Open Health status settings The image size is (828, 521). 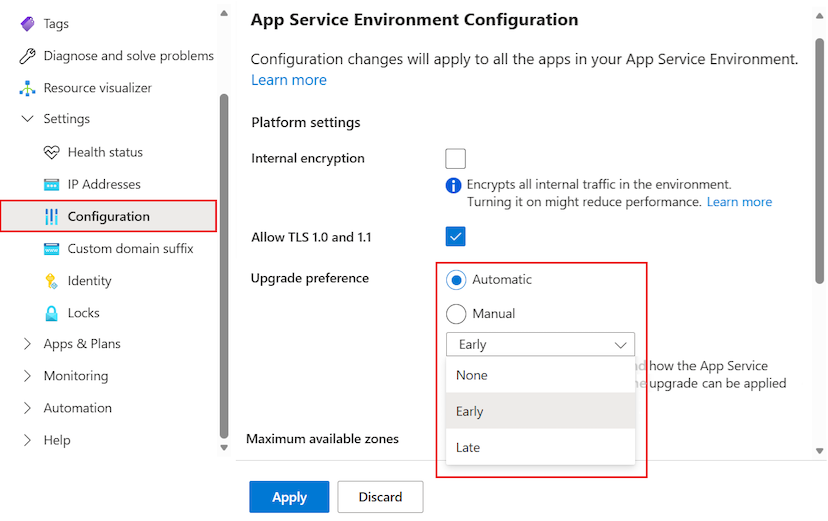click(105, 153)
